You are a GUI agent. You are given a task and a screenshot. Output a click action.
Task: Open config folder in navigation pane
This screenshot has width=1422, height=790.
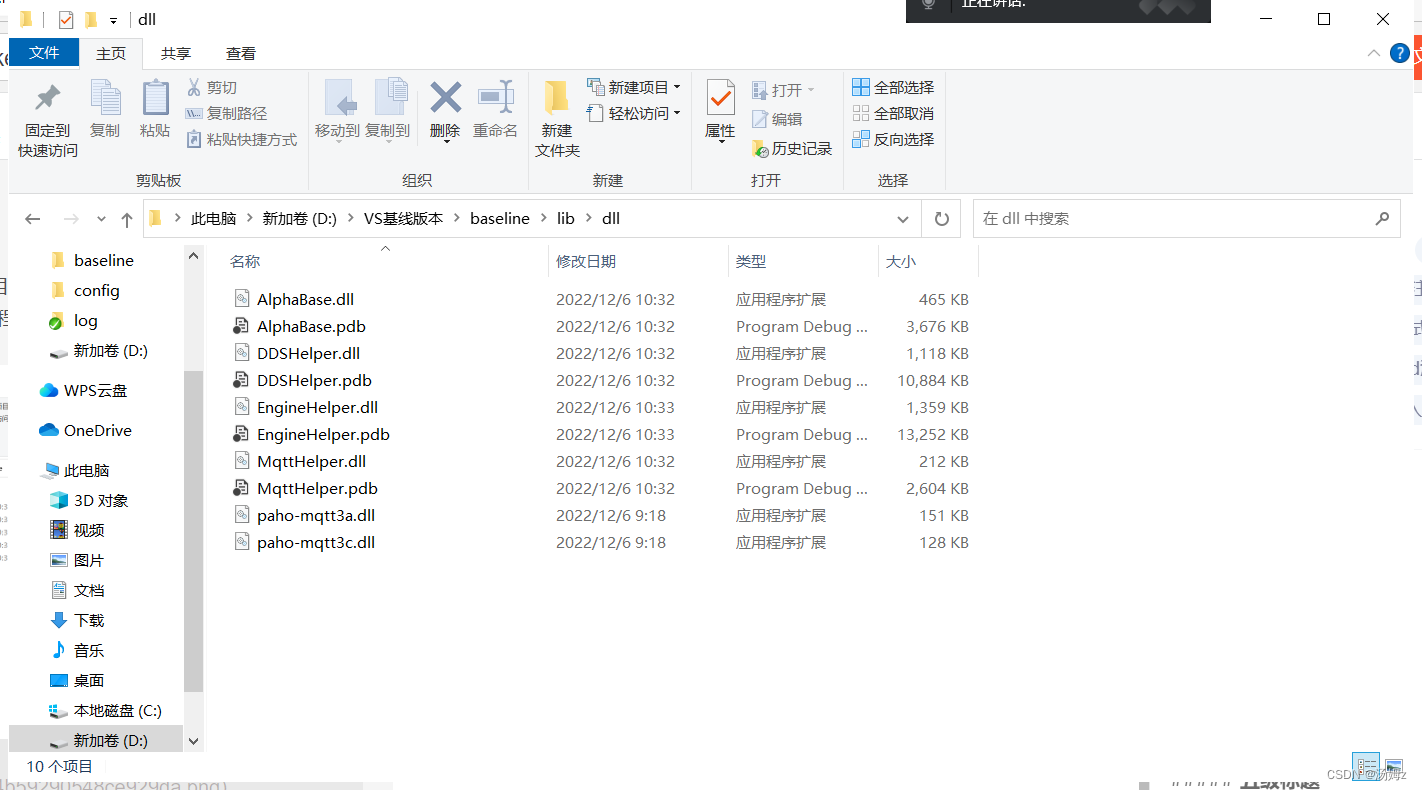pyautogui.click(x=97, y=290)
